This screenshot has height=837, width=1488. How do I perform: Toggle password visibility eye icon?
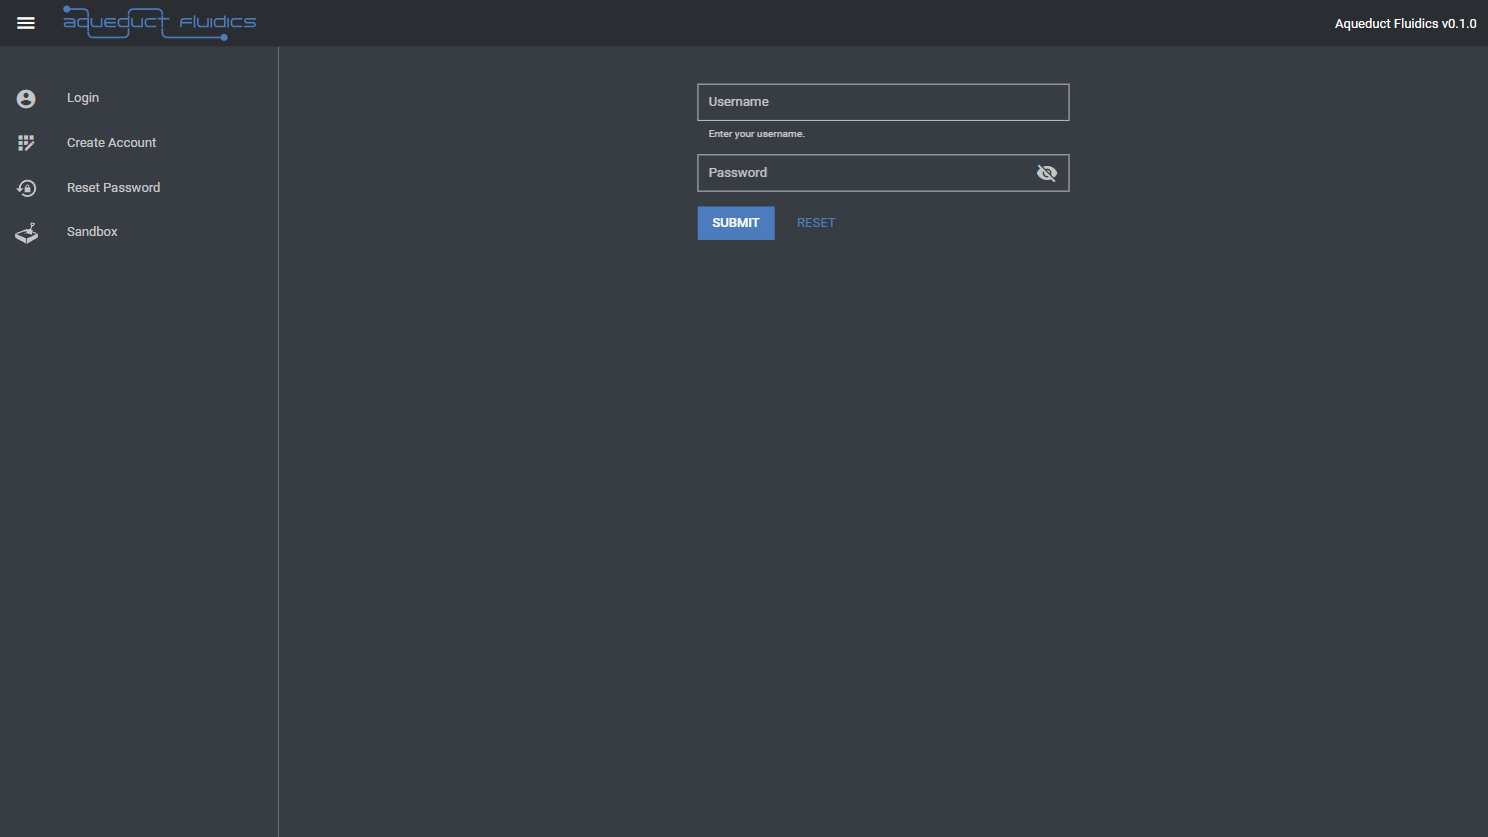coord(1047,173)
